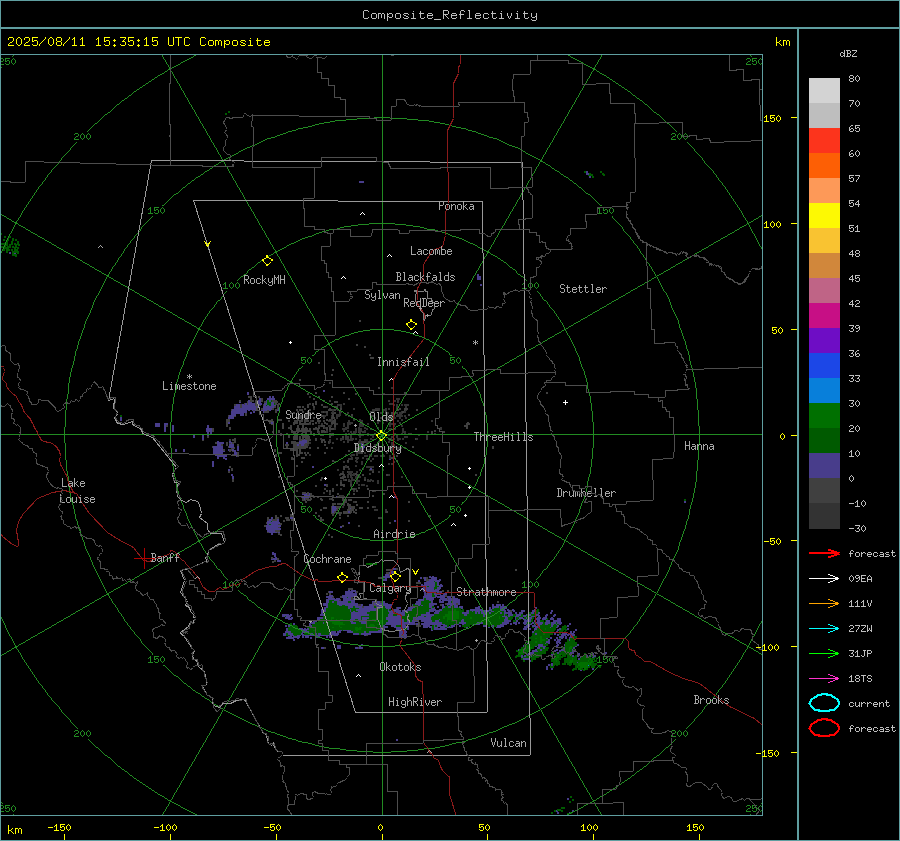The image size is (900, 841).
Task: Click the RockyMH city label
Action: (264, 280)
